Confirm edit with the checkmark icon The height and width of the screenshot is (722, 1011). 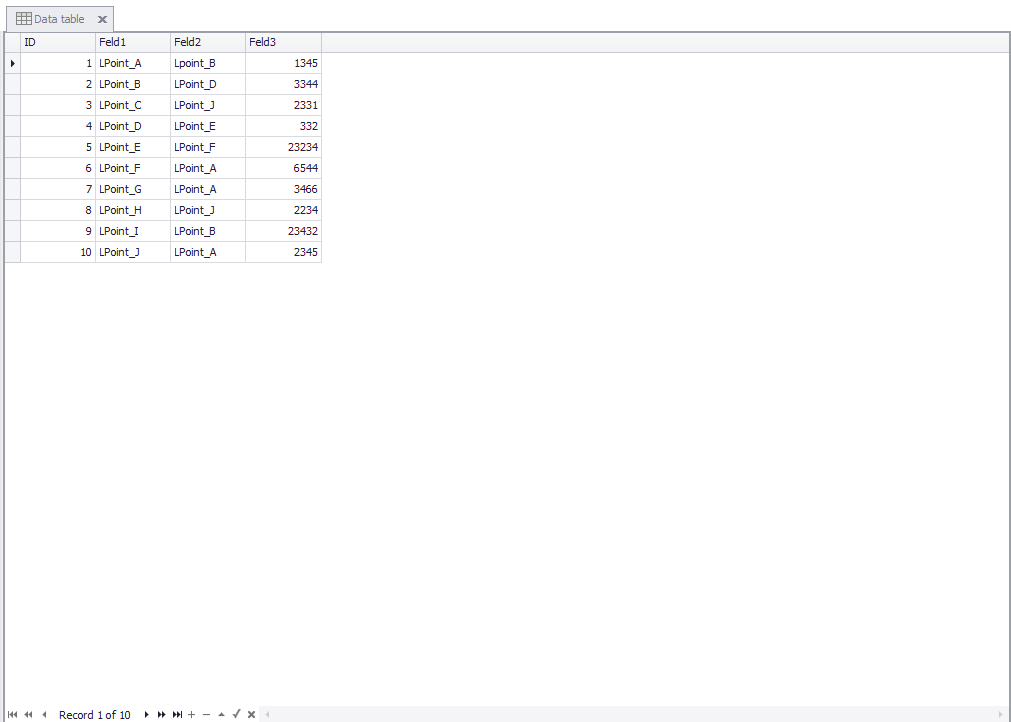click(x=236, y=715)
